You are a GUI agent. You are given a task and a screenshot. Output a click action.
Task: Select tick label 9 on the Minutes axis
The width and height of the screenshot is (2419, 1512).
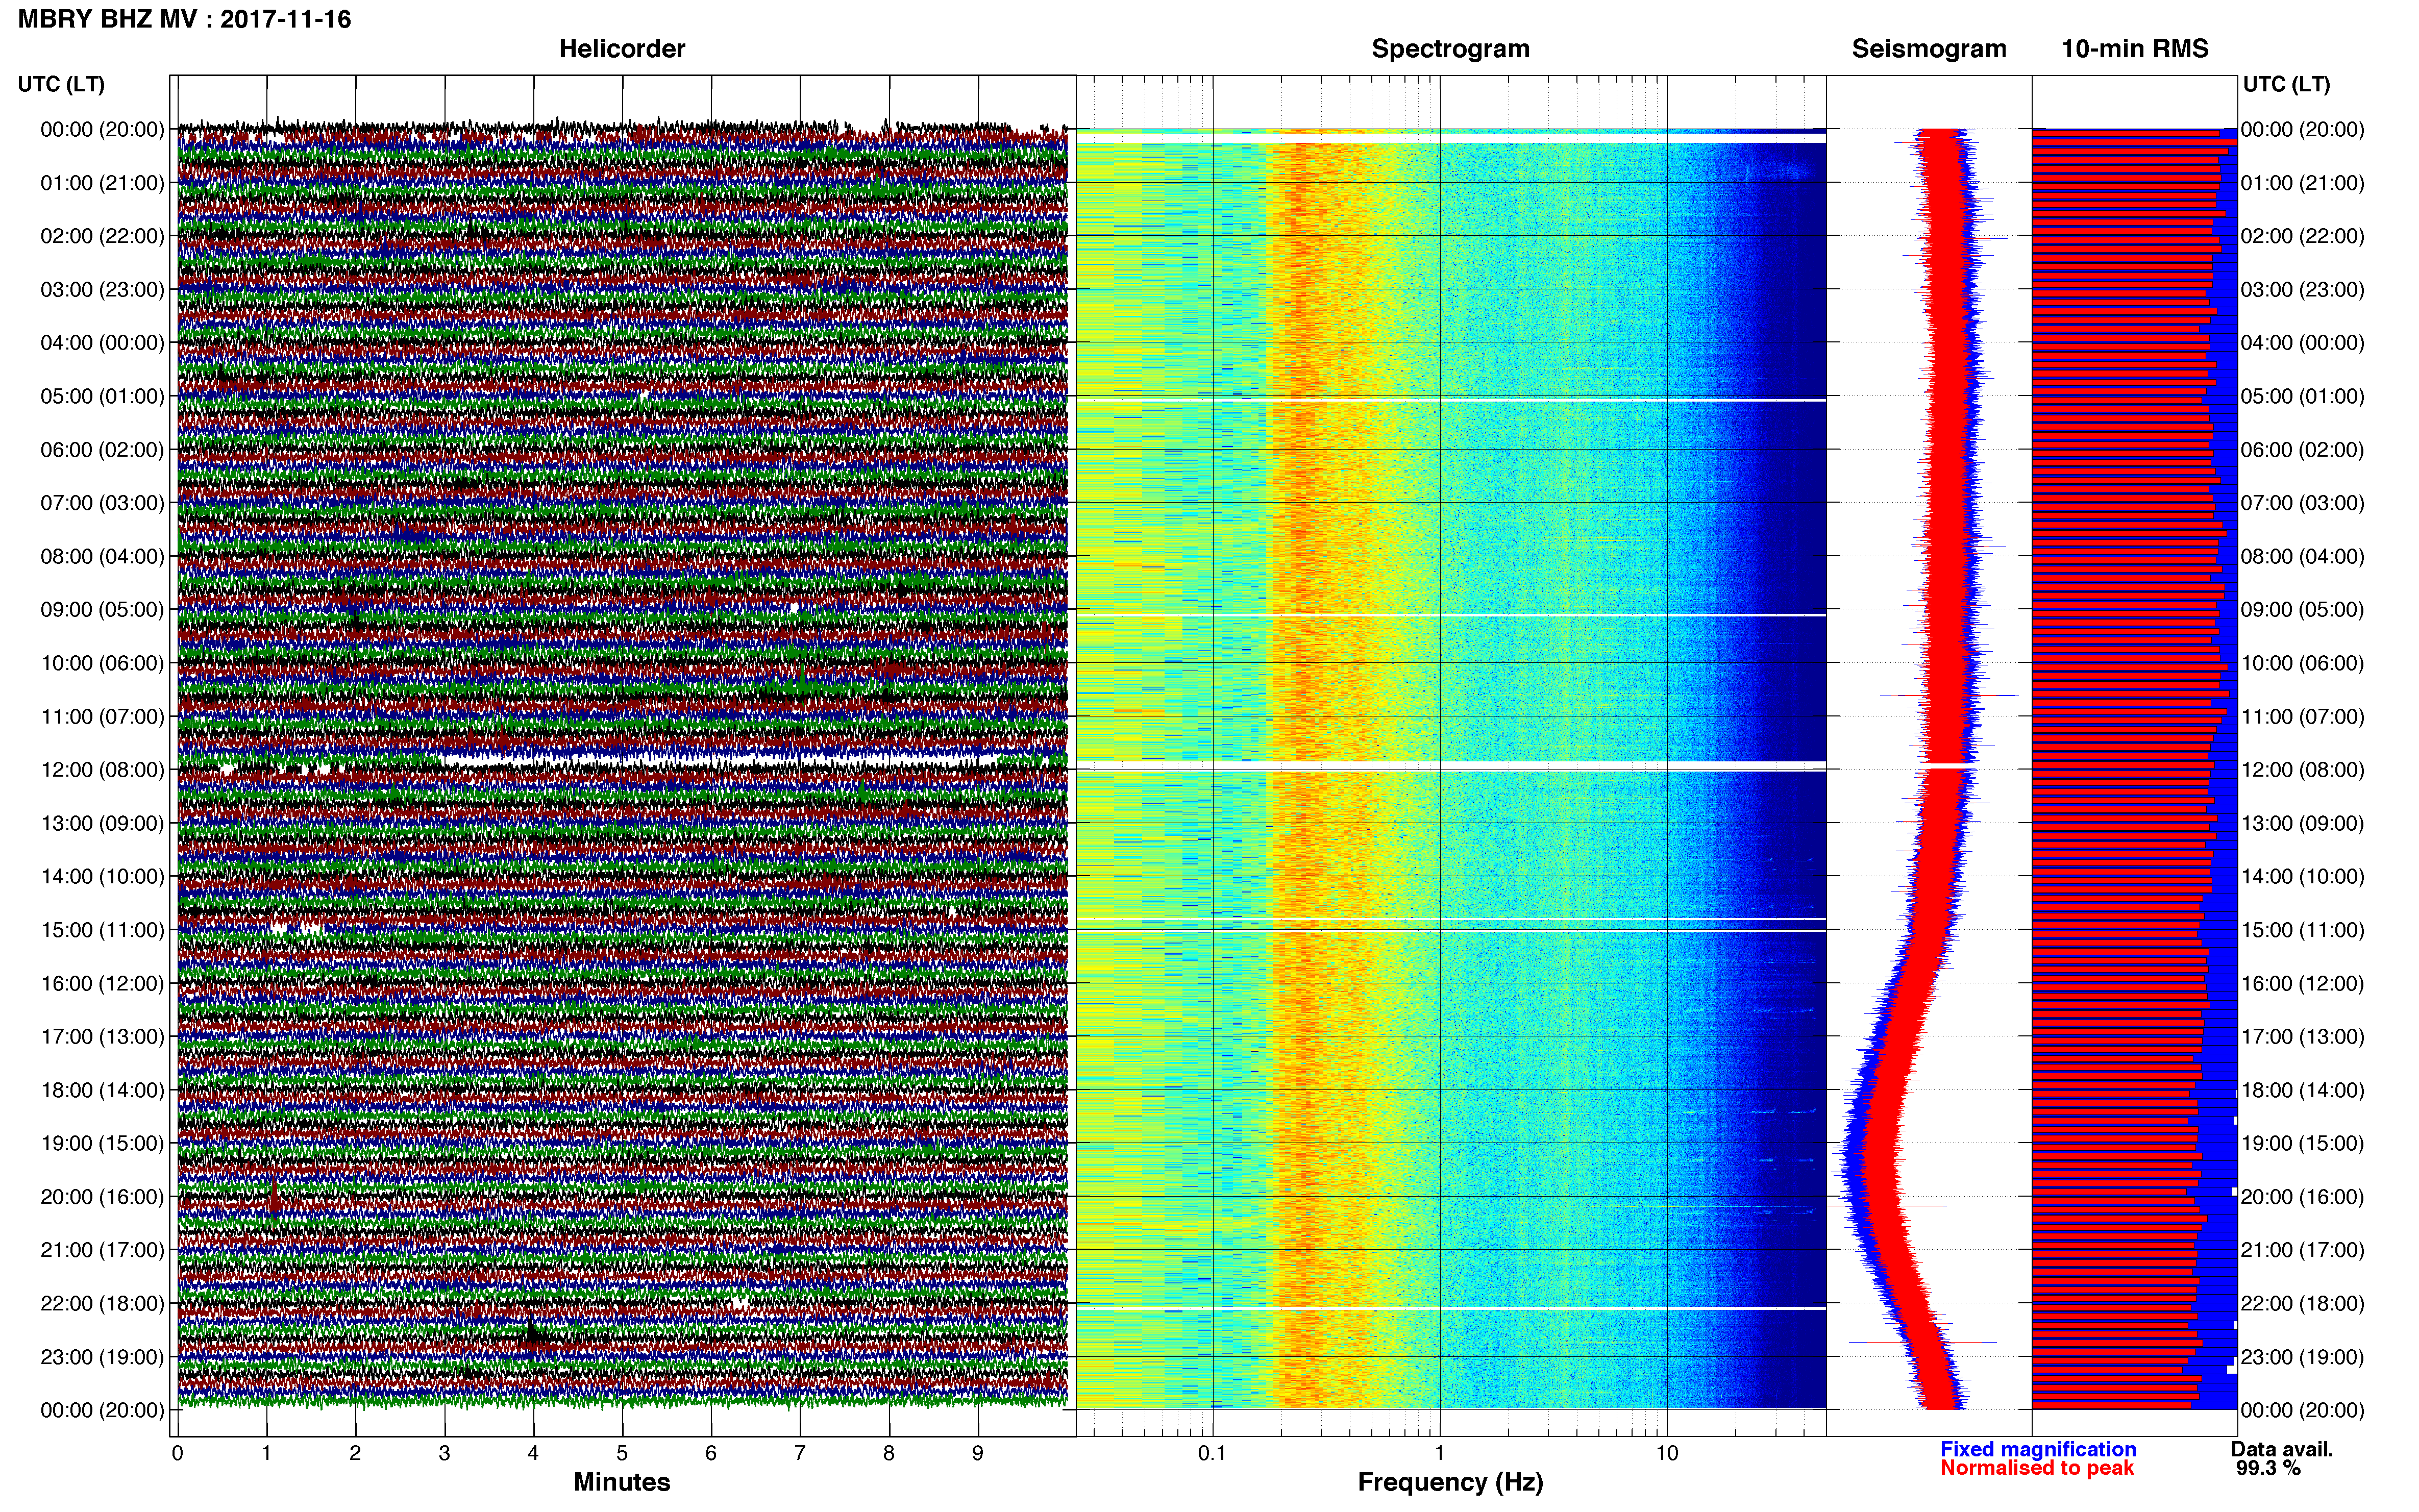click(x=978, y=1454)
